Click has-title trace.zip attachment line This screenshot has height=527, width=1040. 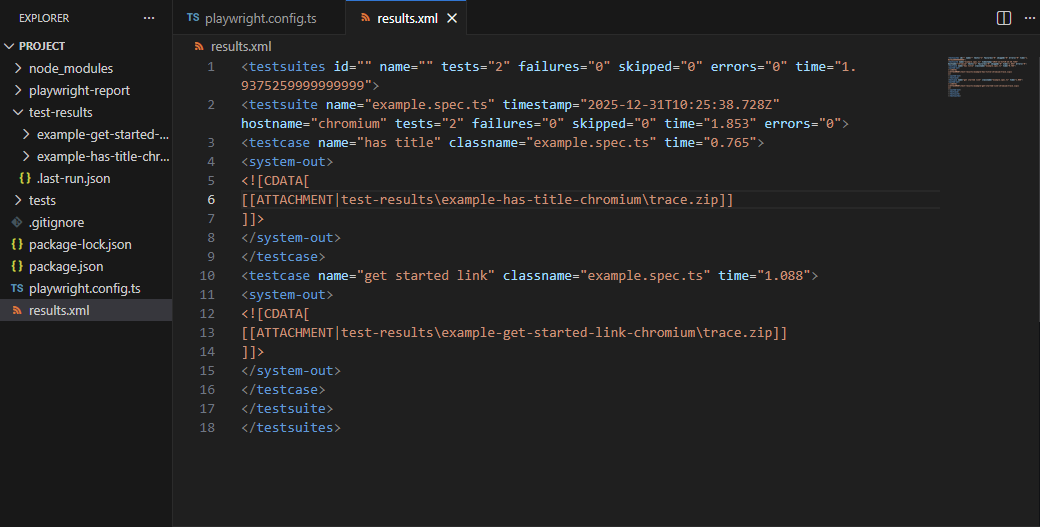click(x=488, y=200)
